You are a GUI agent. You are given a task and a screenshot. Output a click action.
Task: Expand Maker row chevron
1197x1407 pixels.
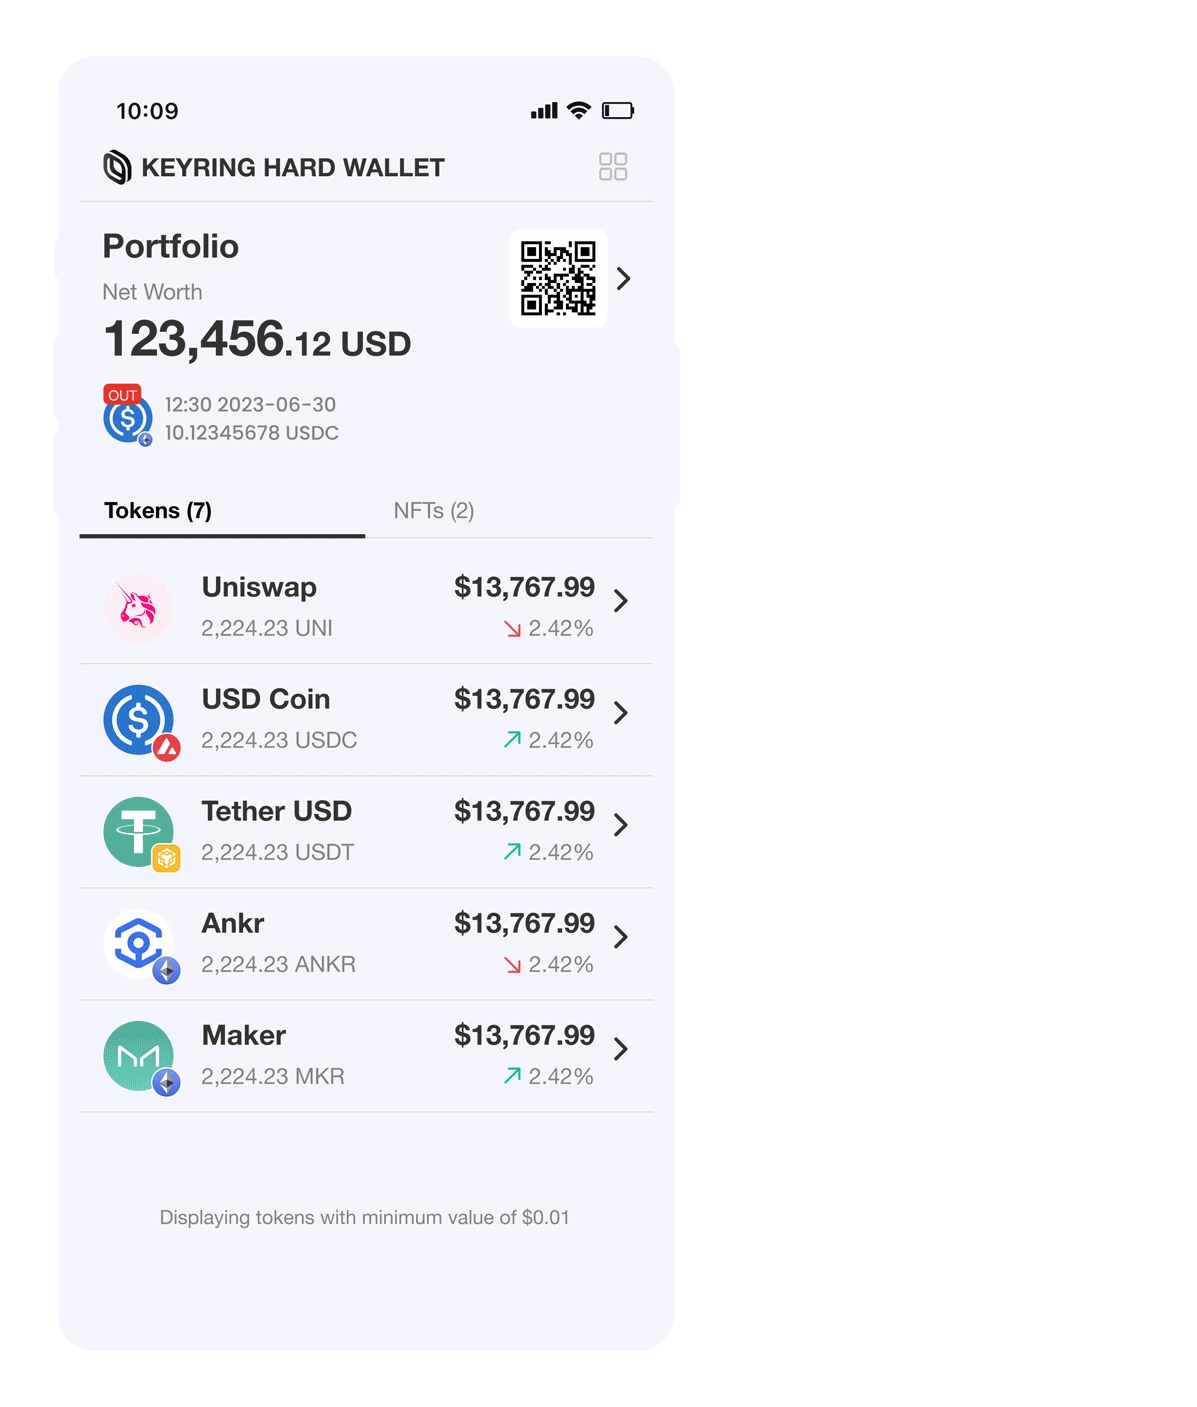pyautogui.click(x=621, y=1049)
